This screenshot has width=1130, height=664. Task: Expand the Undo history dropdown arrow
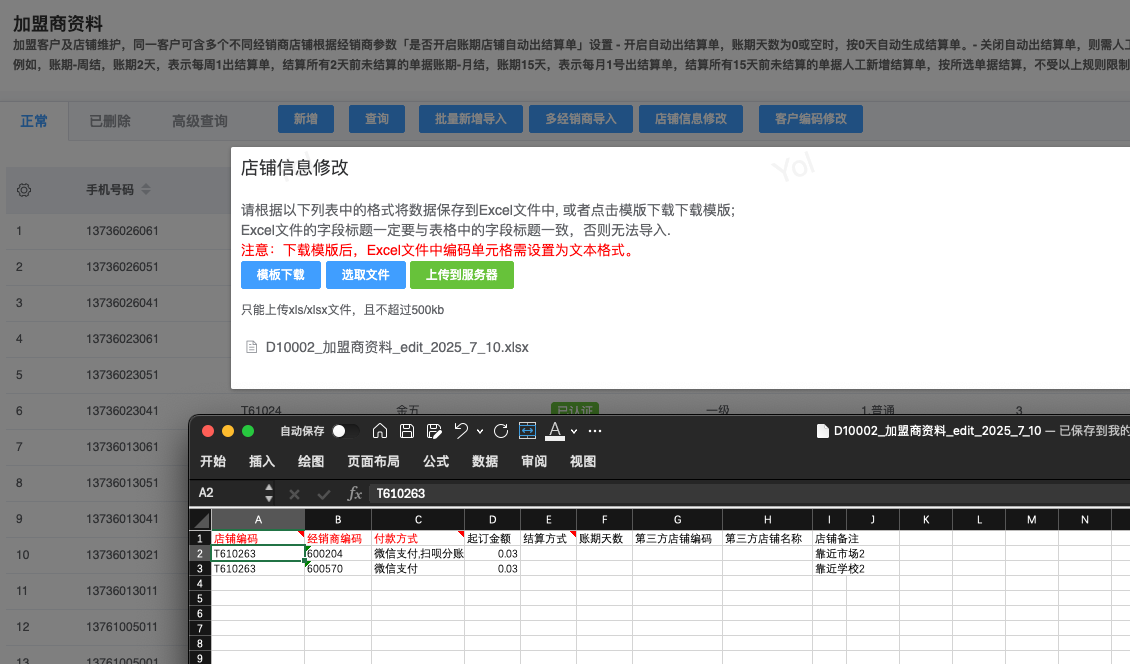tap(480, 432)
